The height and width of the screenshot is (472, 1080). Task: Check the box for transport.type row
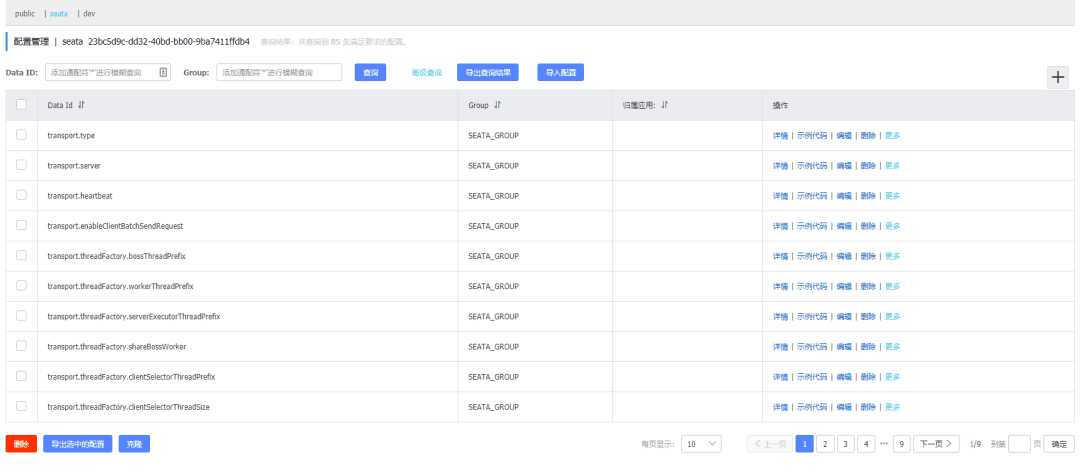(x=21, y=135)
